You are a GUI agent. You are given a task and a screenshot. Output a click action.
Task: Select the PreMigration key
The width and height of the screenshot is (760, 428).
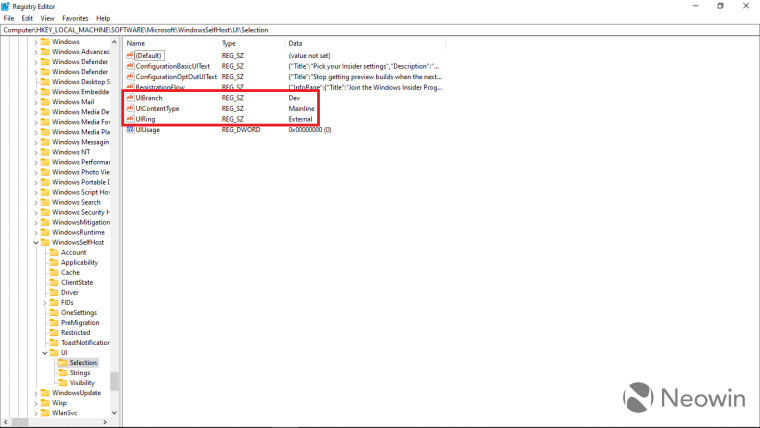click(x=80, y=322)
